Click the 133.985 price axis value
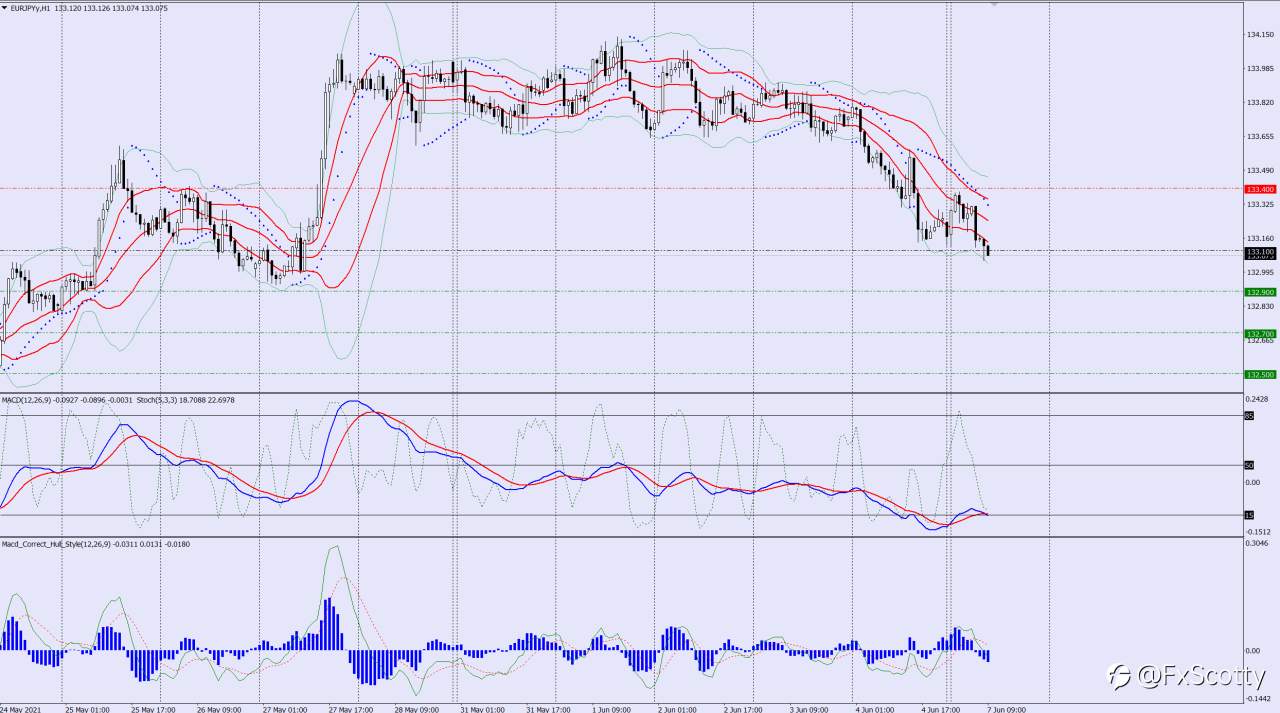 pyautogui.click(x=1260, y=69)
